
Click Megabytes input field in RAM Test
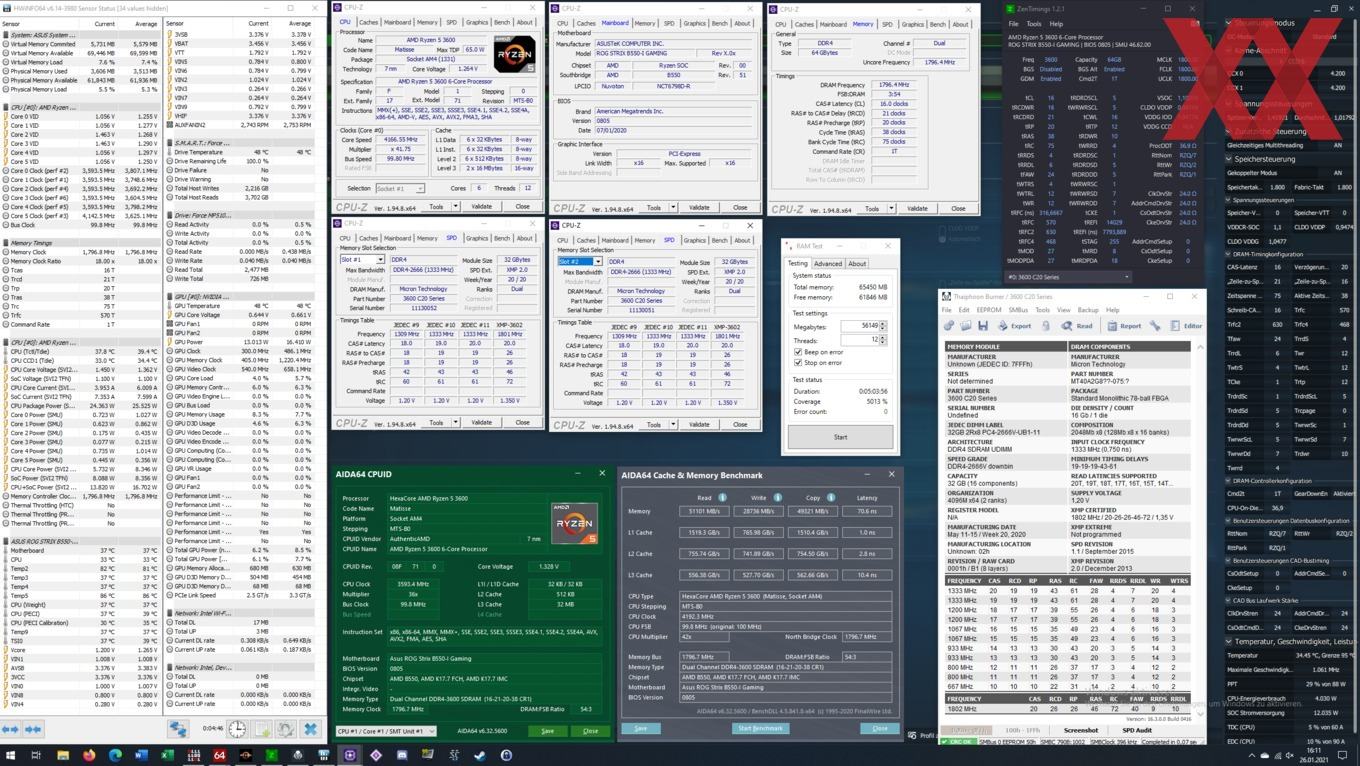[x=859, y=326]
